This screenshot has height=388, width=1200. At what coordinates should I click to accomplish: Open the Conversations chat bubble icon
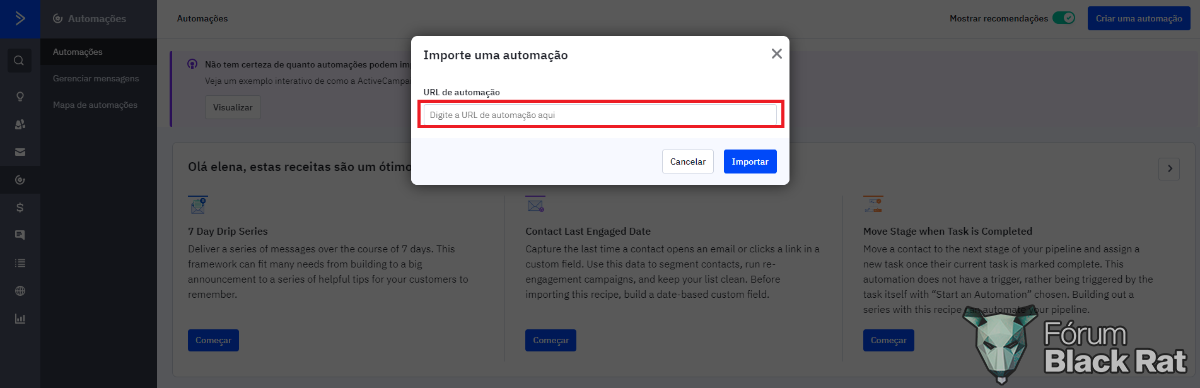20,235
